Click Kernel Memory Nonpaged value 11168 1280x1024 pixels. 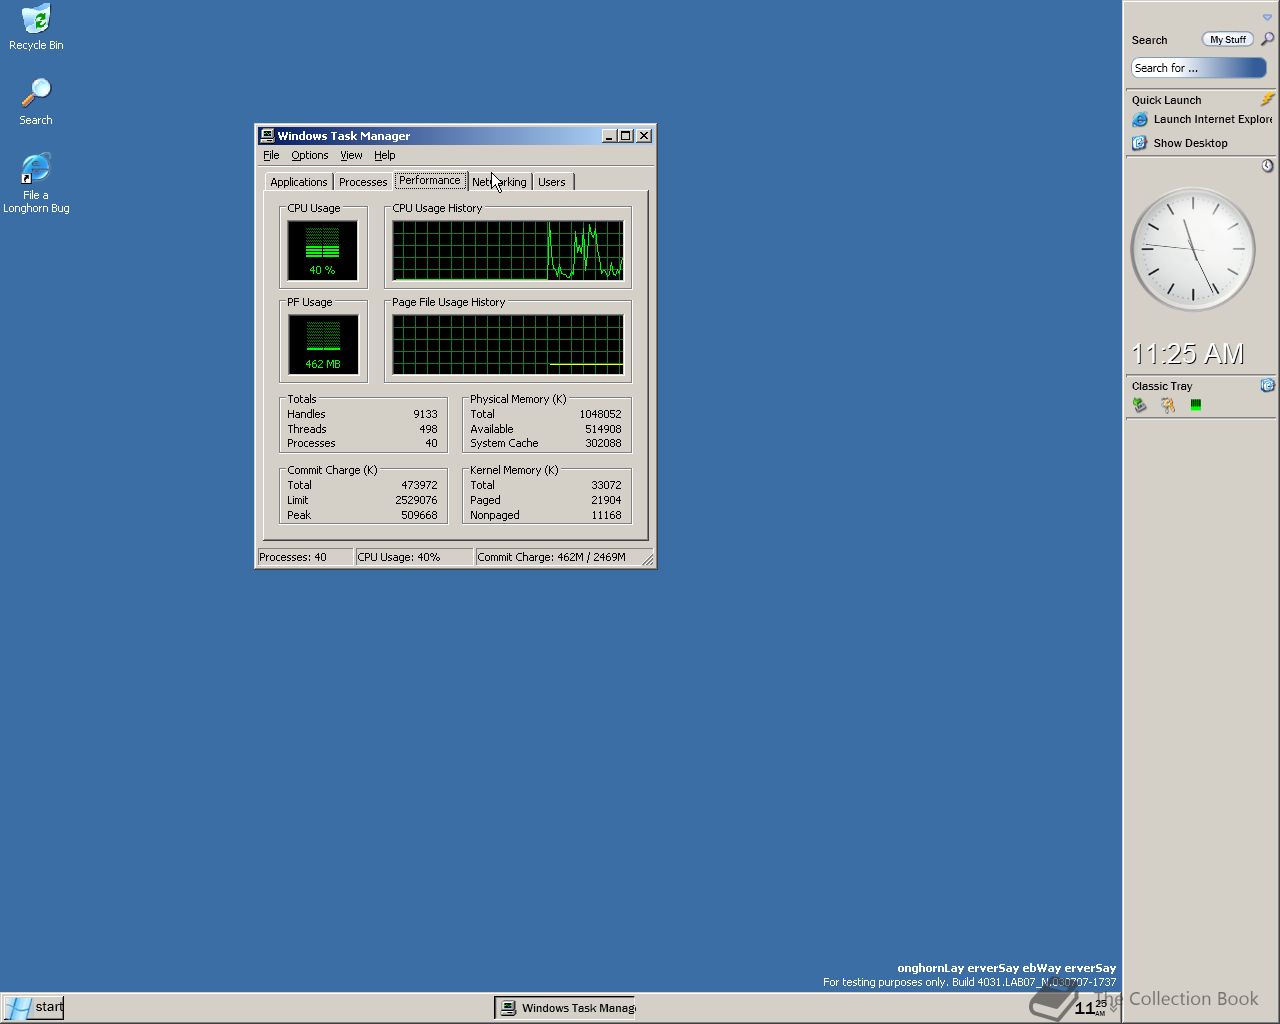pyautogui.click(x=606, y=515)
